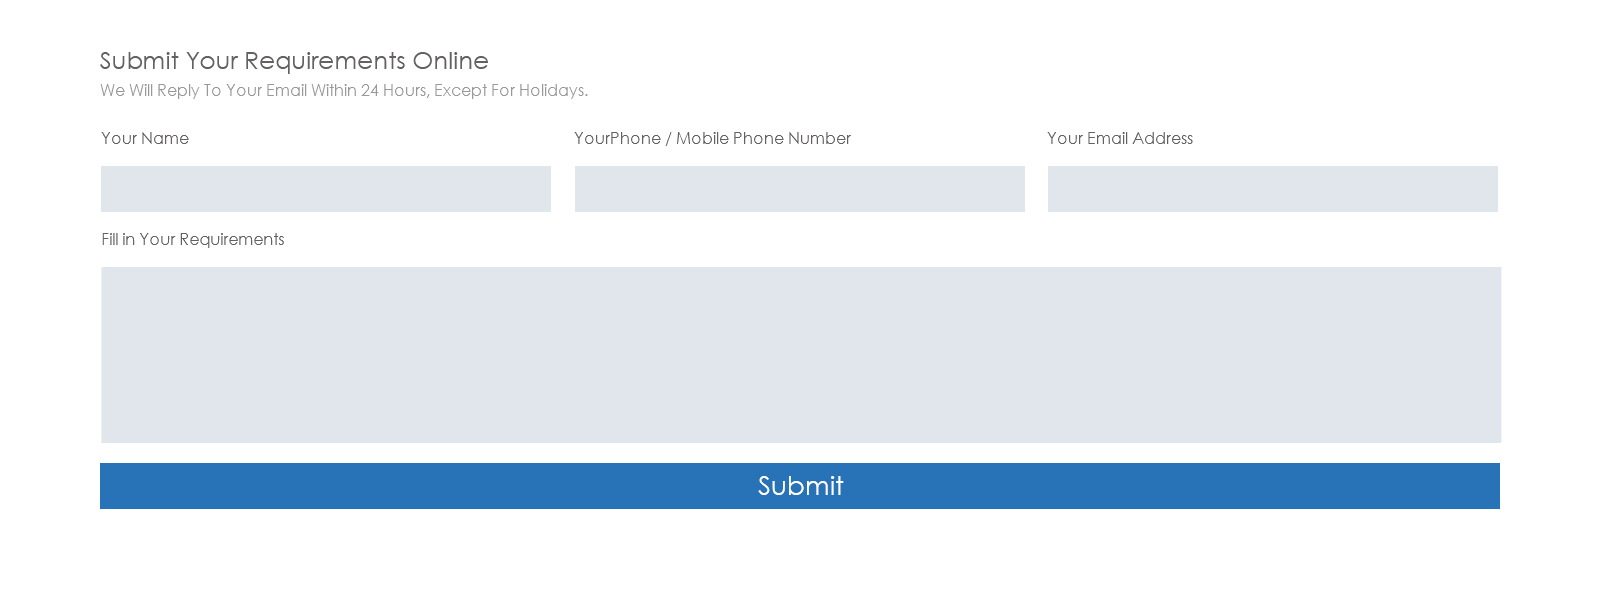
Task: Click the 24-hour reply notice text
Action: pyautogui.click(x=344, y=90)
